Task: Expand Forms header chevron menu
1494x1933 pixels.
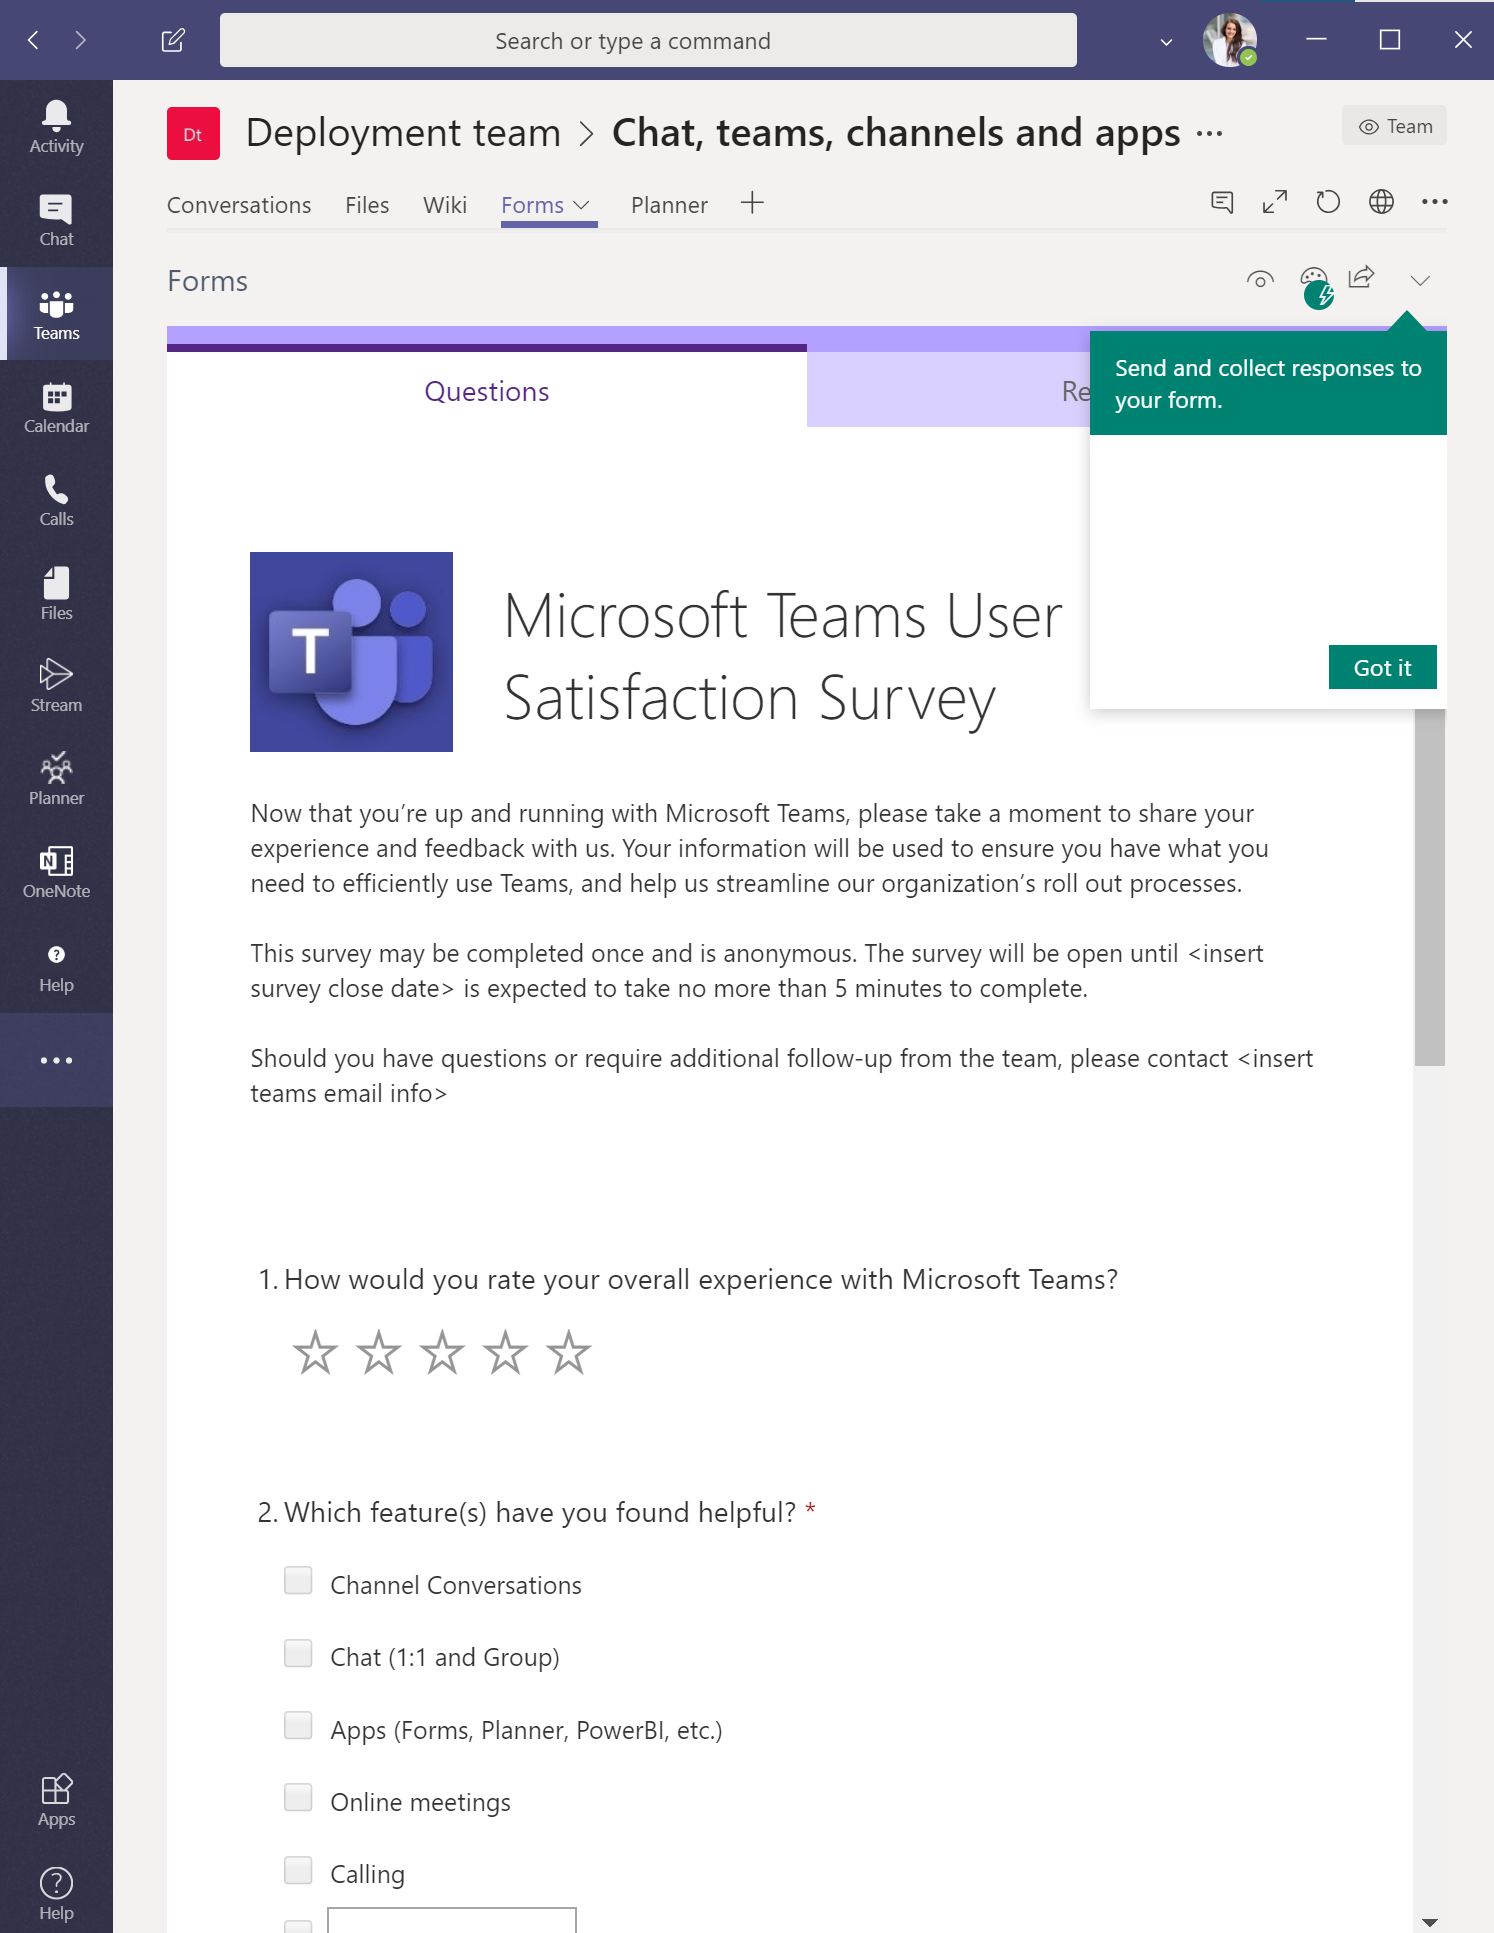Action: (1420, 280)
